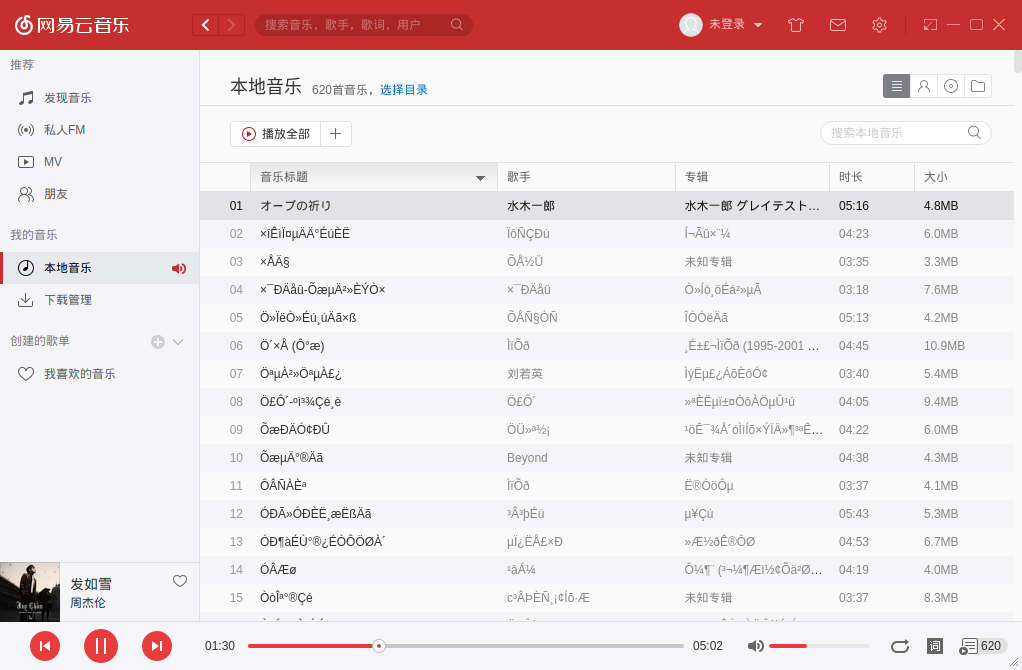This screenshot has height=670, width=1022.
Task: Open 我喜欢的音乐 playlist
Action: [x=78, y=373]
